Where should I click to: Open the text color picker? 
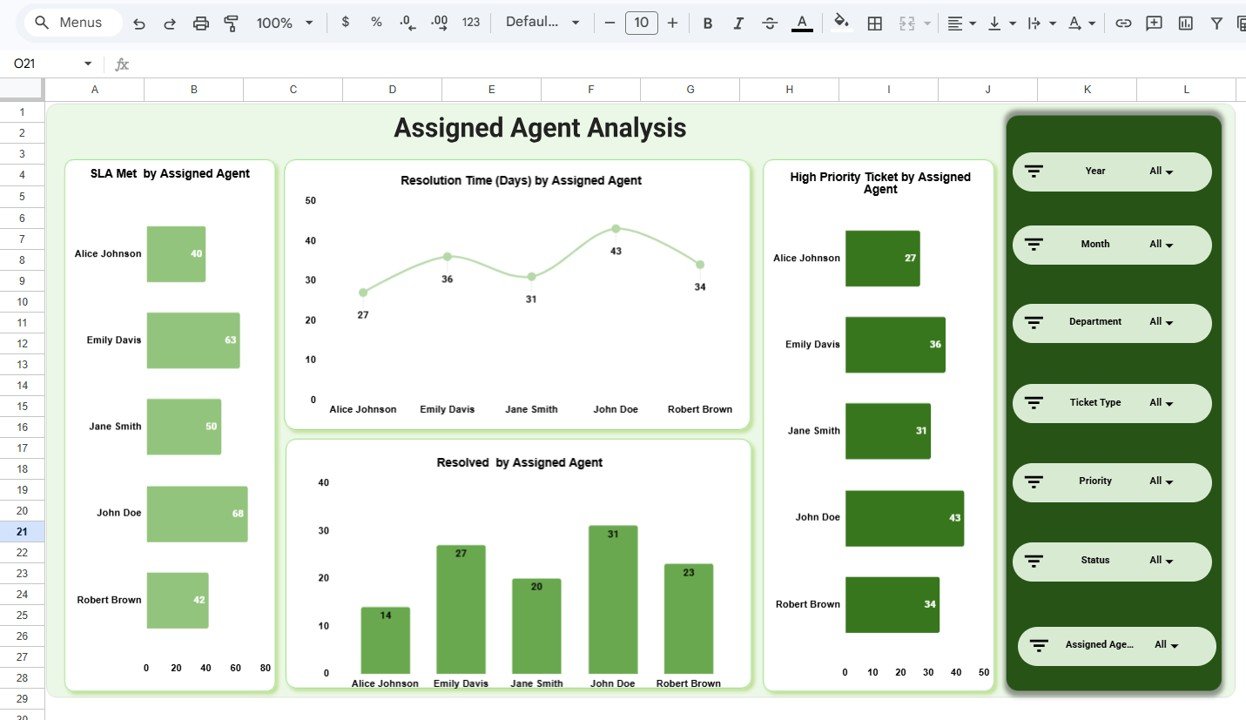click(802, 22)
